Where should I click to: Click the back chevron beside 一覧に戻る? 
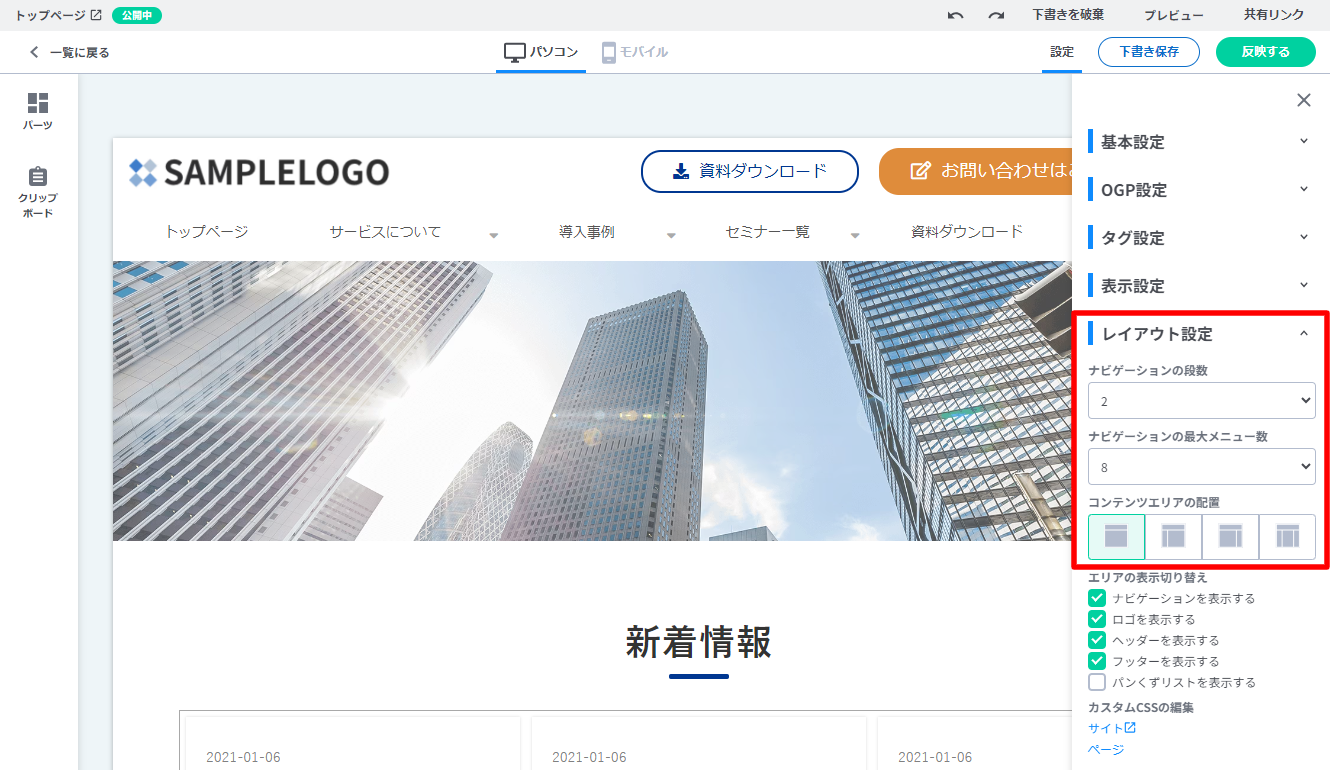tap(34, 52)
